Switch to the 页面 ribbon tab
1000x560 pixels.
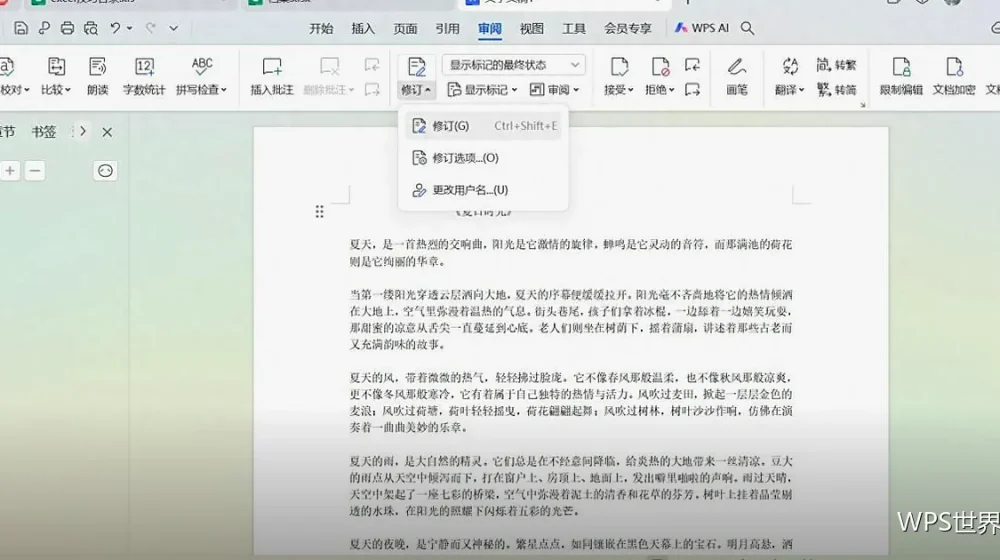pyautogui.click(x=405, y=29)
